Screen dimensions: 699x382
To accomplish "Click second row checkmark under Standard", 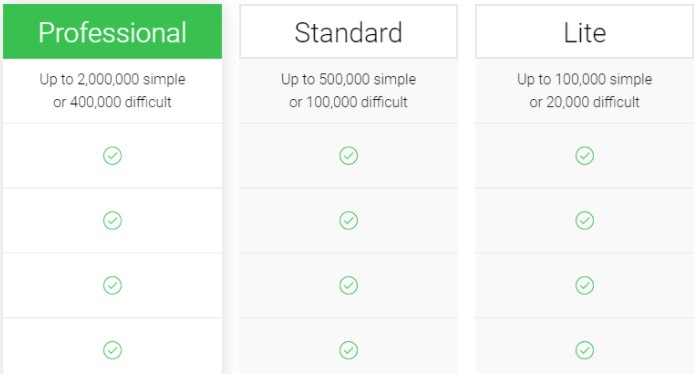I will tap(349, 220).
